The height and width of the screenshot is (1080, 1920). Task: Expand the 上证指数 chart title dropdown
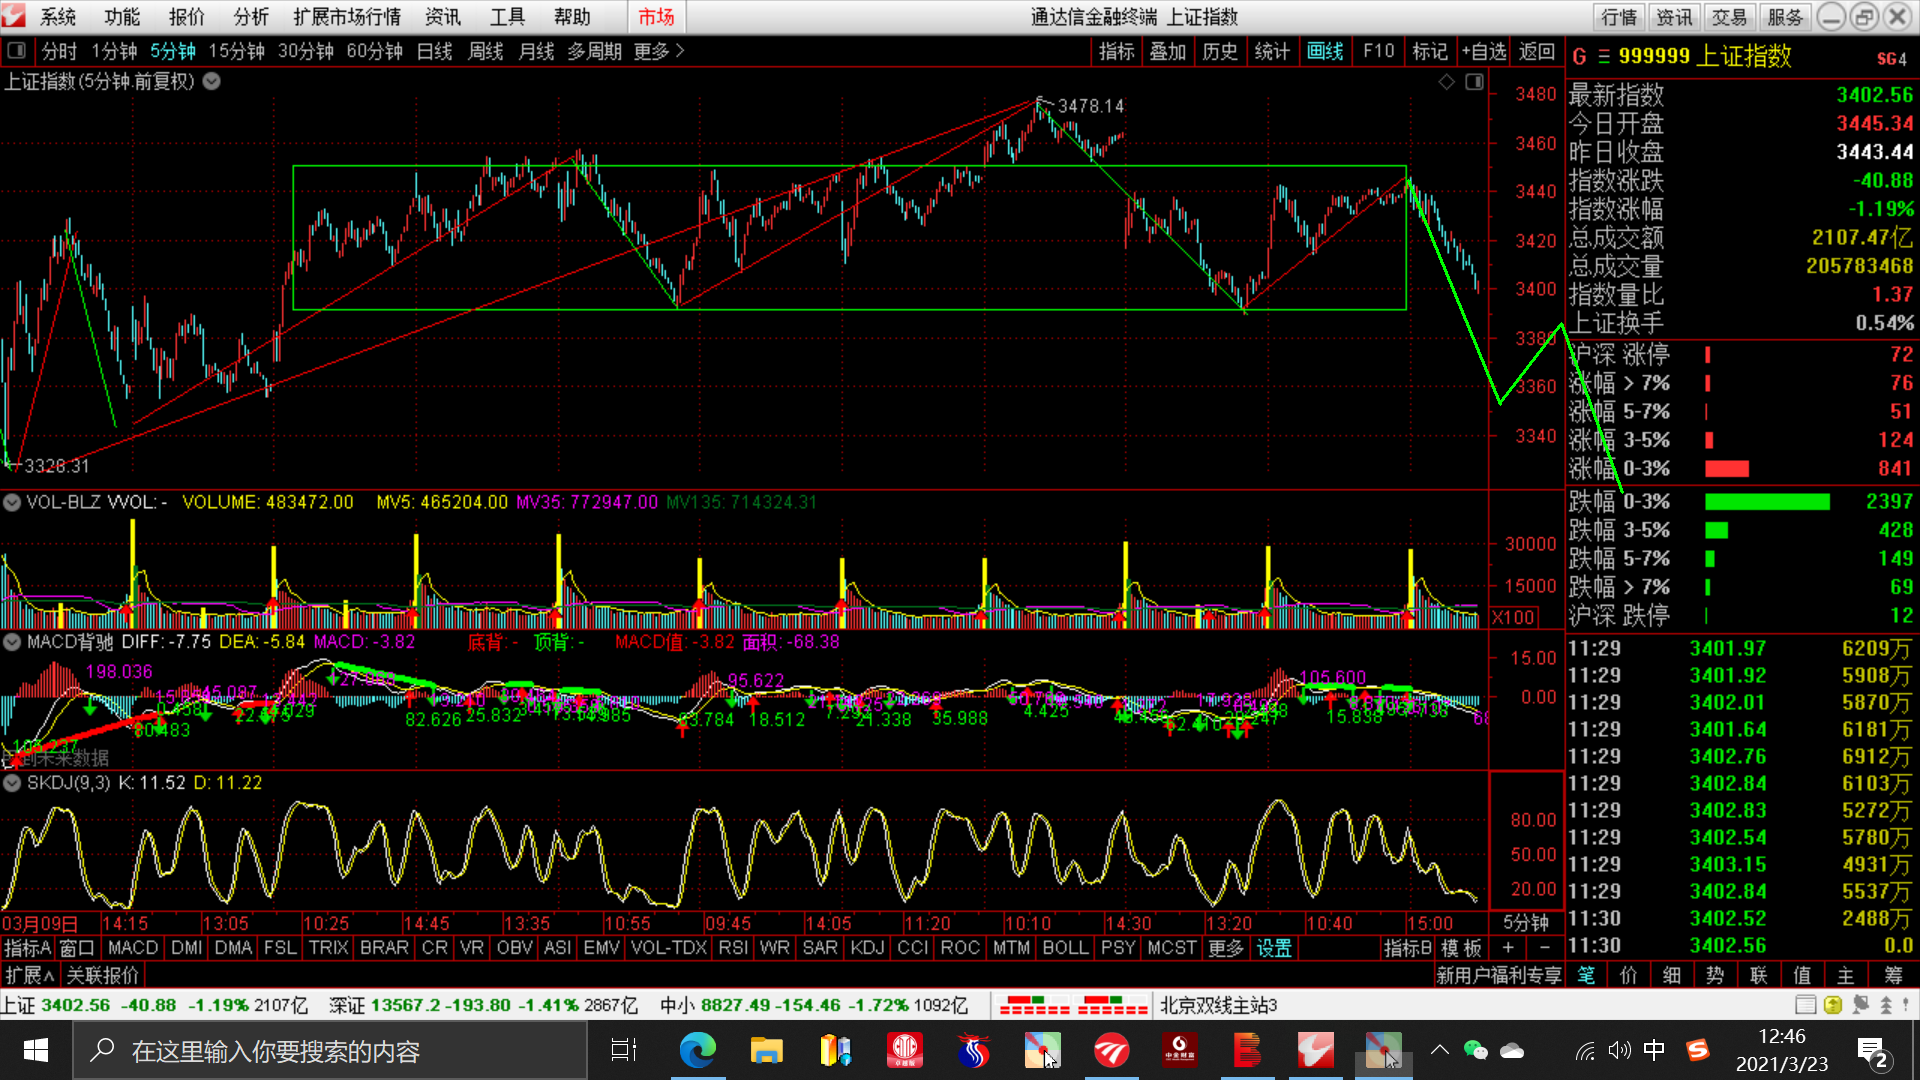212,82
